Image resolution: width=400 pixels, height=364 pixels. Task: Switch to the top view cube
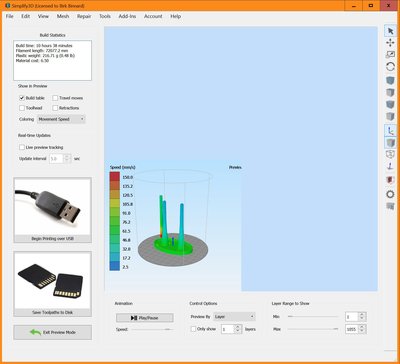click(390, 92)
